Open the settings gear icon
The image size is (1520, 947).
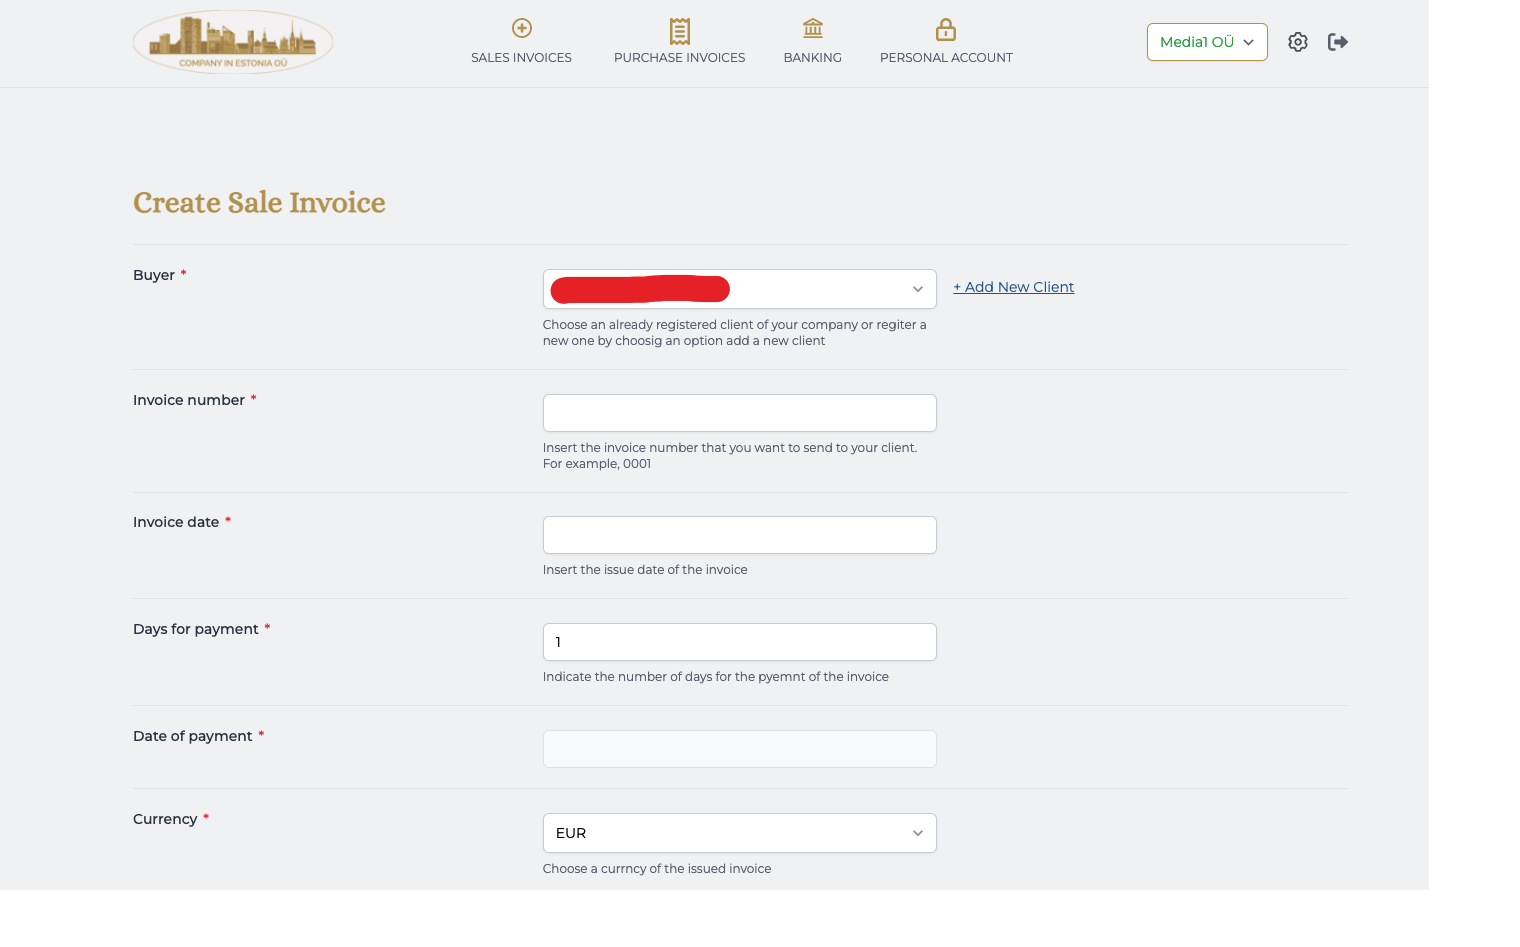point(1297,42)
